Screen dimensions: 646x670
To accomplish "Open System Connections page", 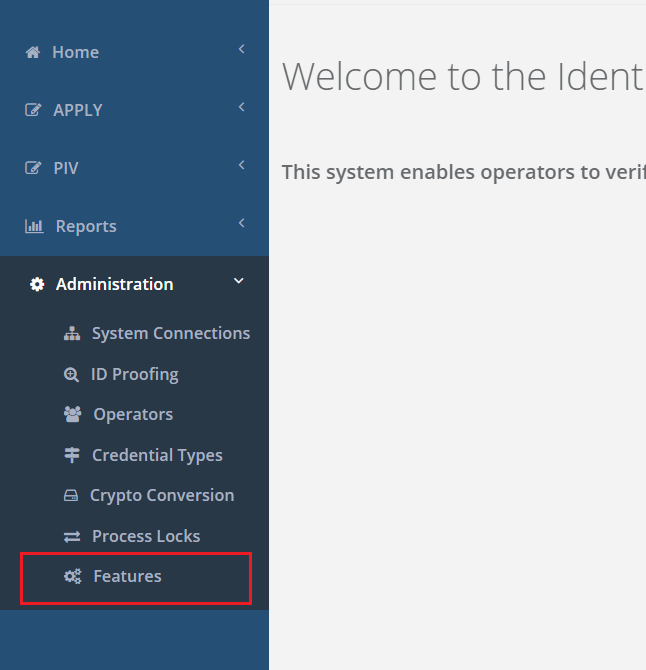I will (171, 333).
